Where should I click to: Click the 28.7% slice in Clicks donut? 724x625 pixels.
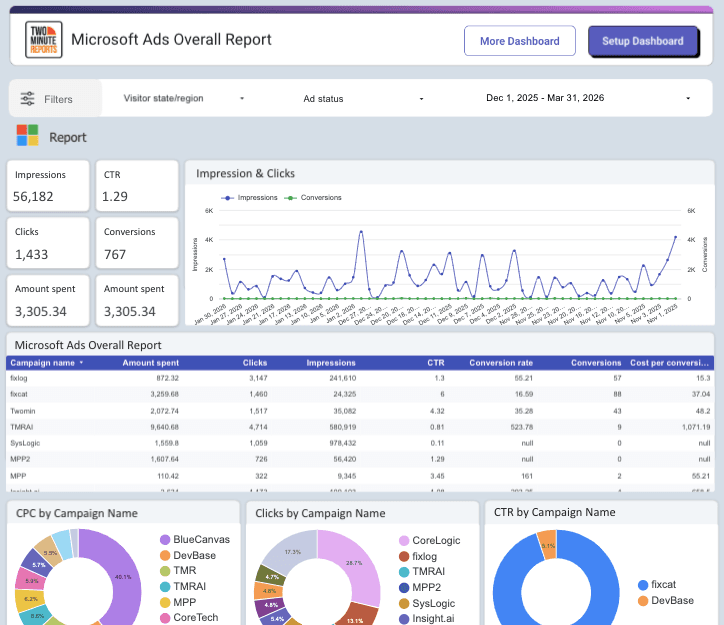click(355, 563)
